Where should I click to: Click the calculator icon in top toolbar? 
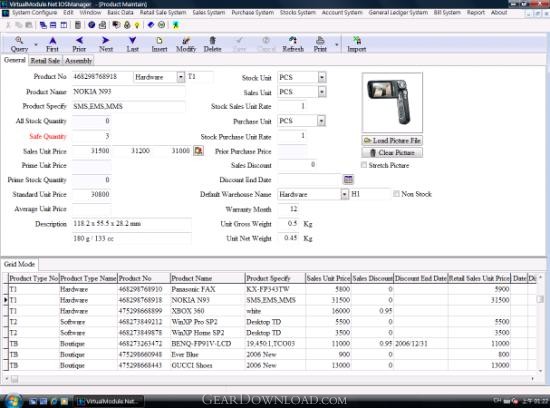point(78,25)
